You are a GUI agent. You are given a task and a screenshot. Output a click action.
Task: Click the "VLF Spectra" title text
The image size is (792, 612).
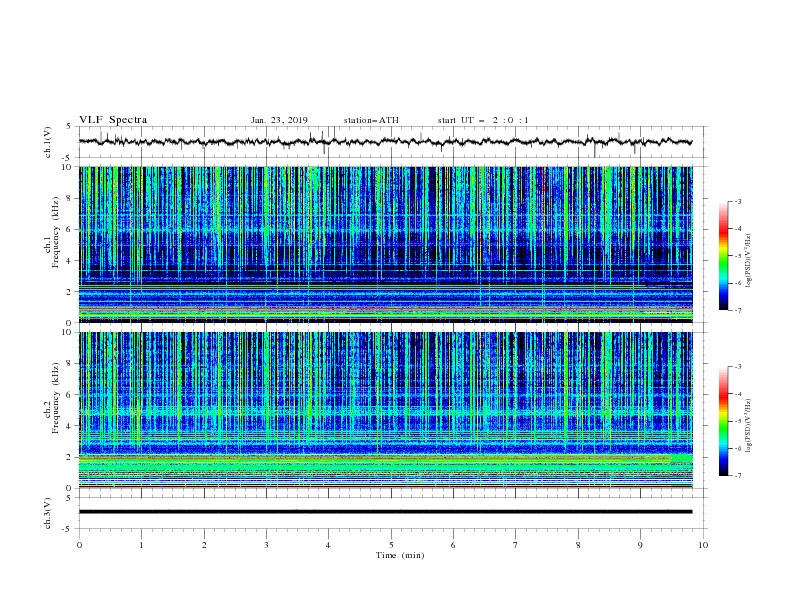pyautogui.click(x=113, y=120)
